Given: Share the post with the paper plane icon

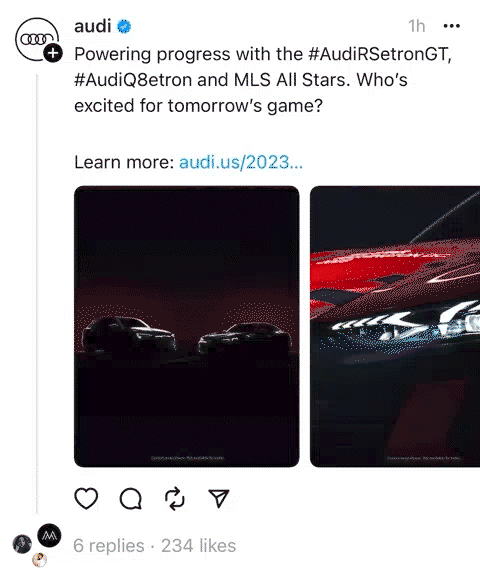Looking at the screenshot, I should [219, 498].
